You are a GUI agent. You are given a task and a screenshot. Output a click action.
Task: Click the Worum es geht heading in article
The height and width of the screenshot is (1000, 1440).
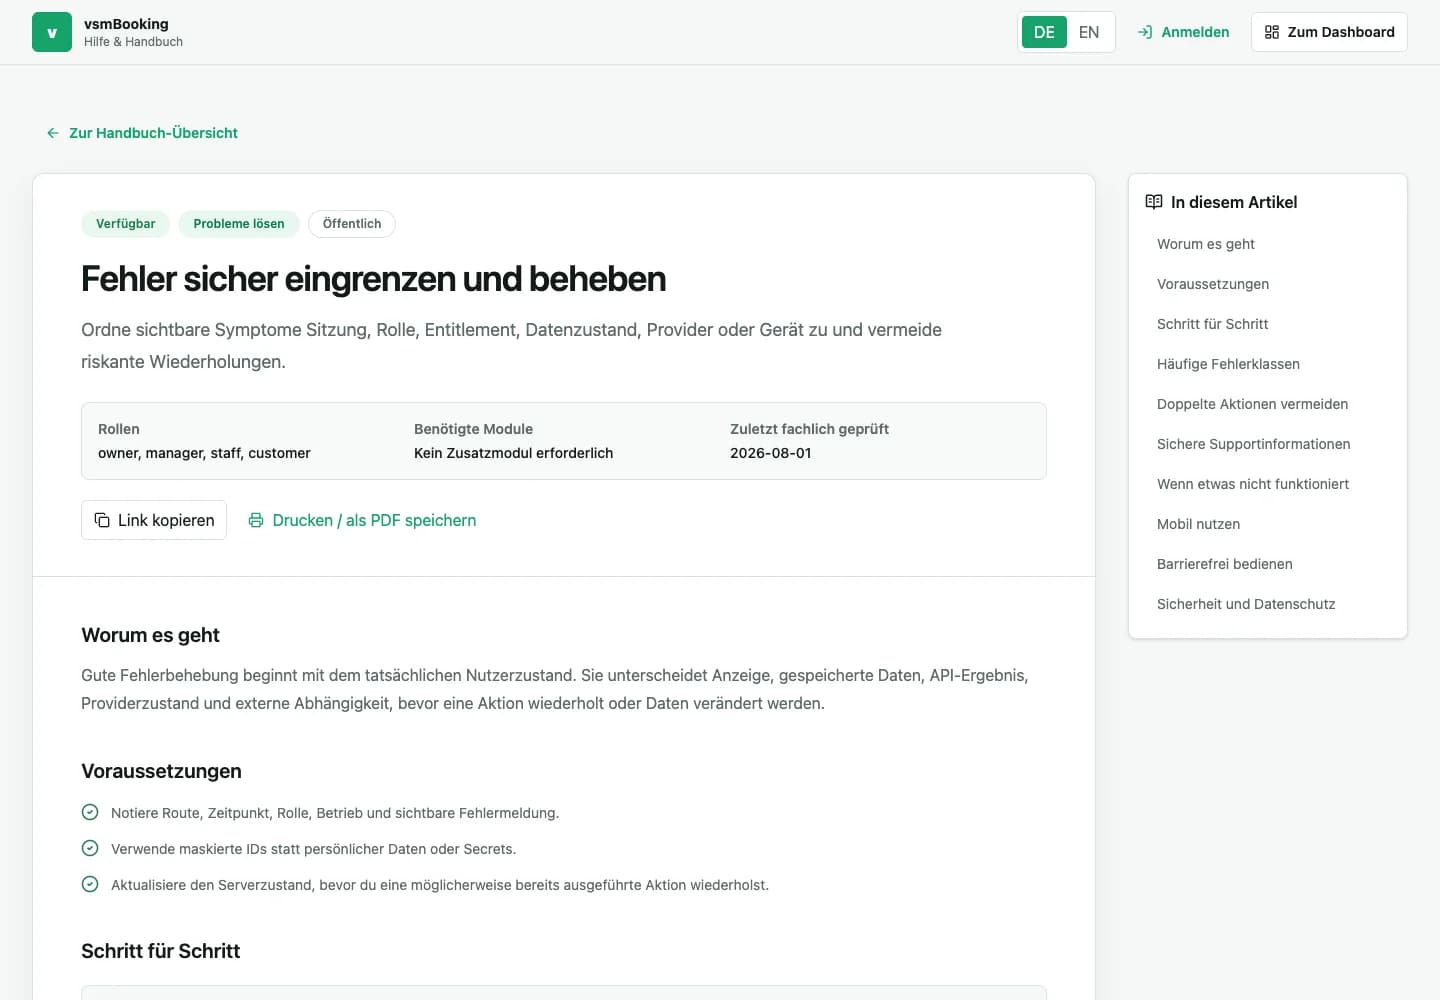150,635
